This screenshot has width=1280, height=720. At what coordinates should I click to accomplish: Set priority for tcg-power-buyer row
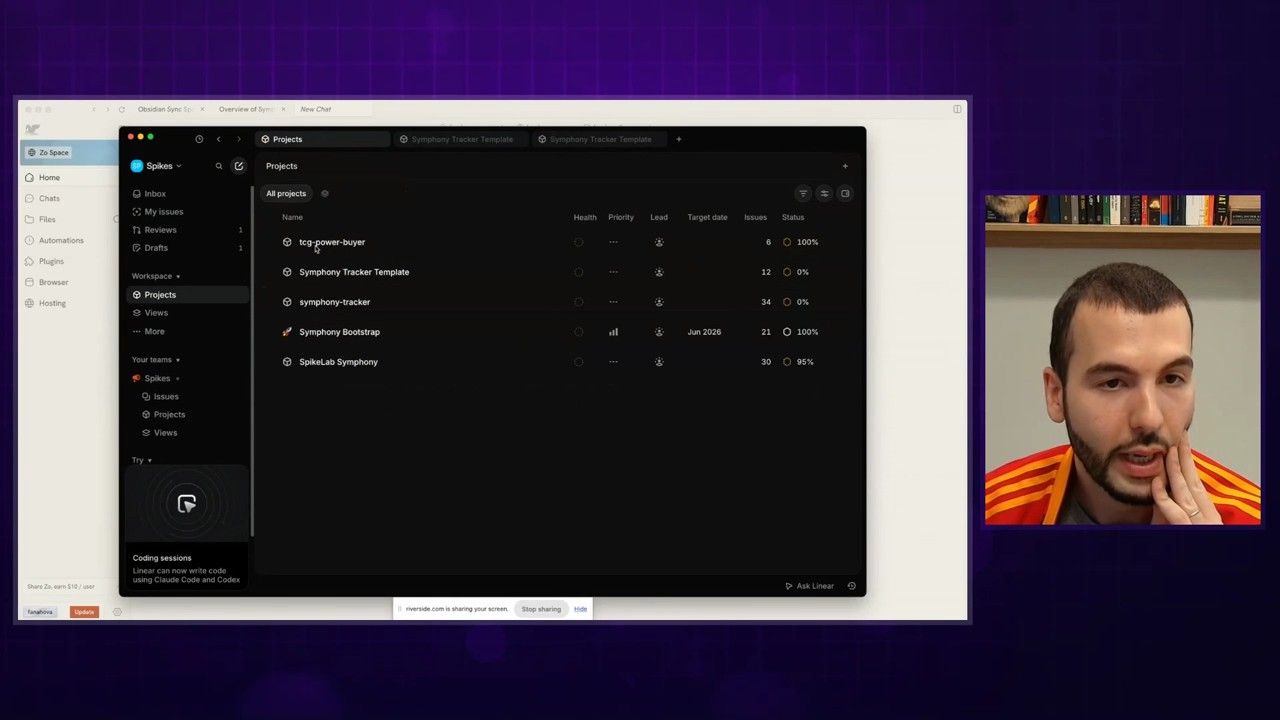(x=613, y=242)
